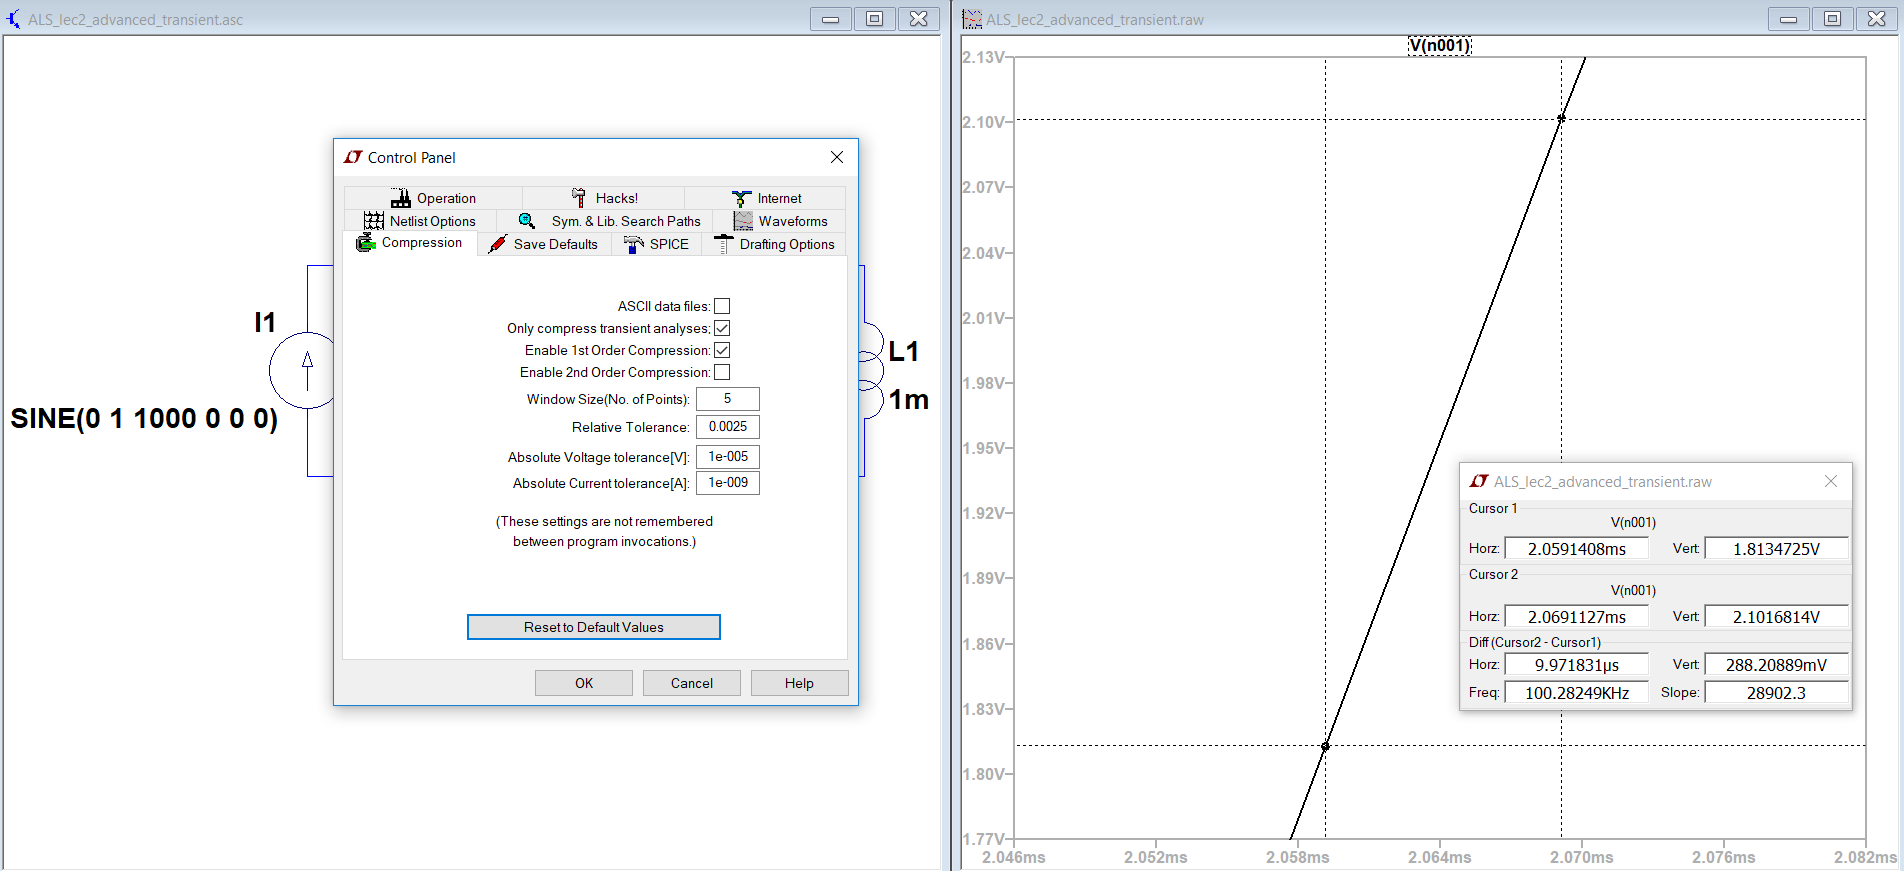This screenshot has height=871, width=1904.
Task: Click the Hacks! hammer icon
Action: [x=579, y=198]
